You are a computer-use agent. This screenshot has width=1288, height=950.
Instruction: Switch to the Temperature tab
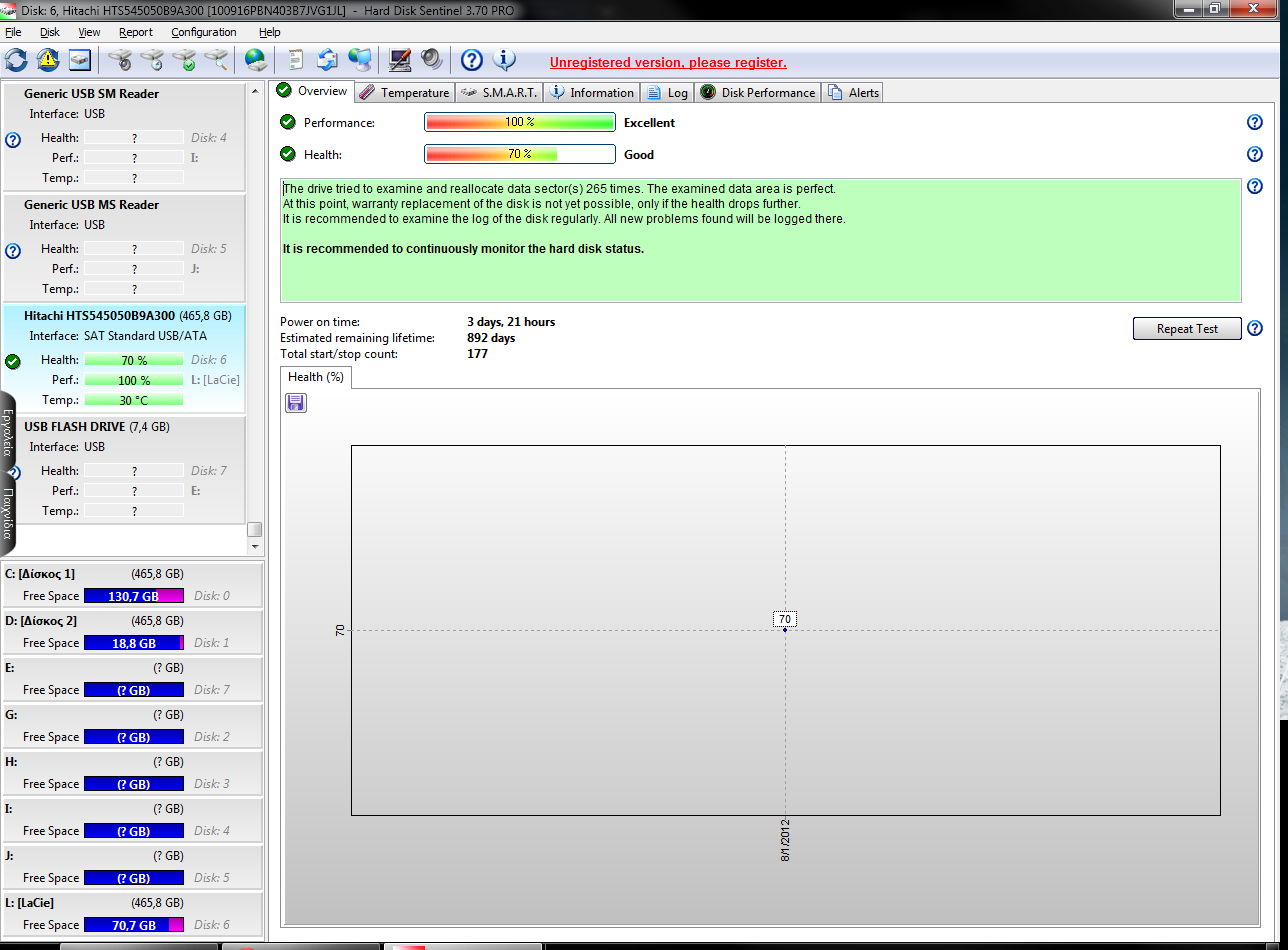[x=404, y=92]
